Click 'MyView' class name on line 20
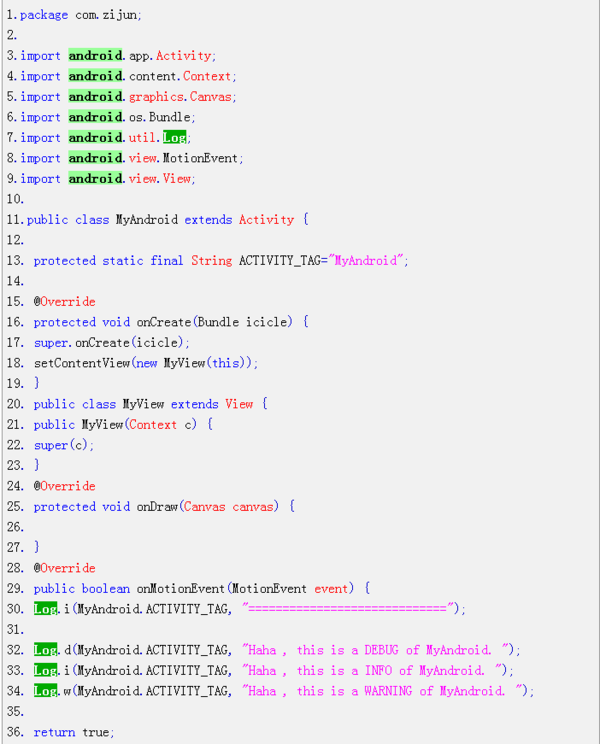Image resolution: width=600 pixels, height=744 pixels. [143, 404]
